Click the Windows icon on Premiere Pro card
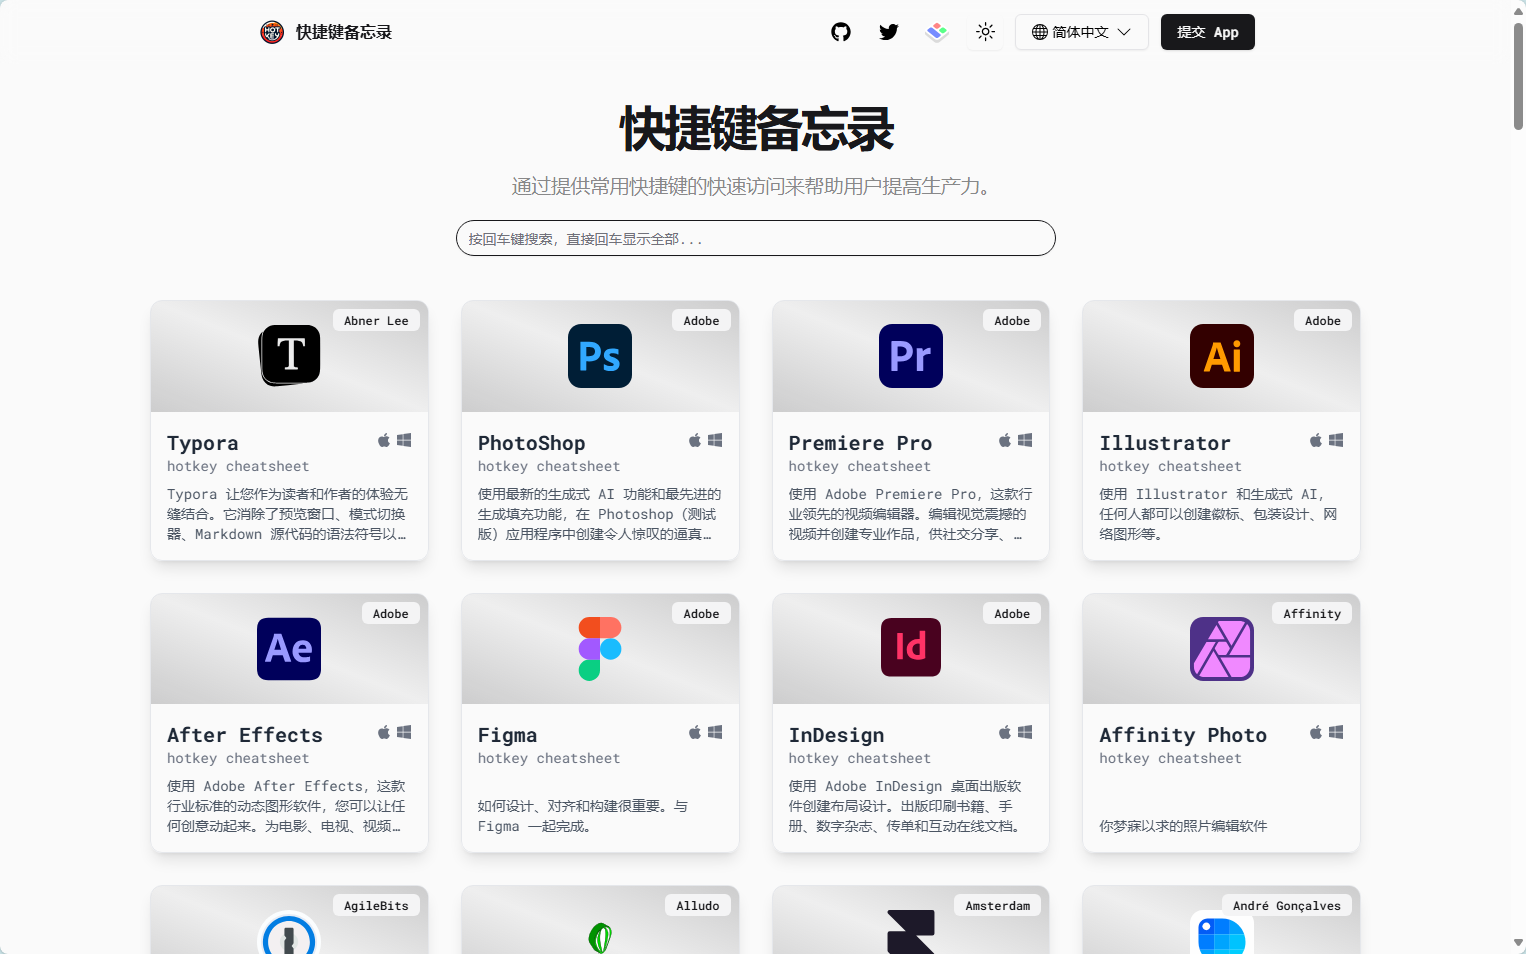 click(x=1025, y=440)
